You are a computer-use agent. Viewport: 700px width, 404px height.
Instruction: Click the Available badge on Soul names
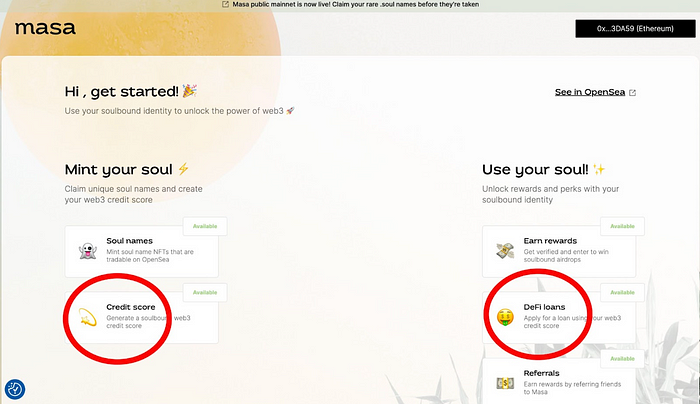pyautogui.click(x=205, y=226)
